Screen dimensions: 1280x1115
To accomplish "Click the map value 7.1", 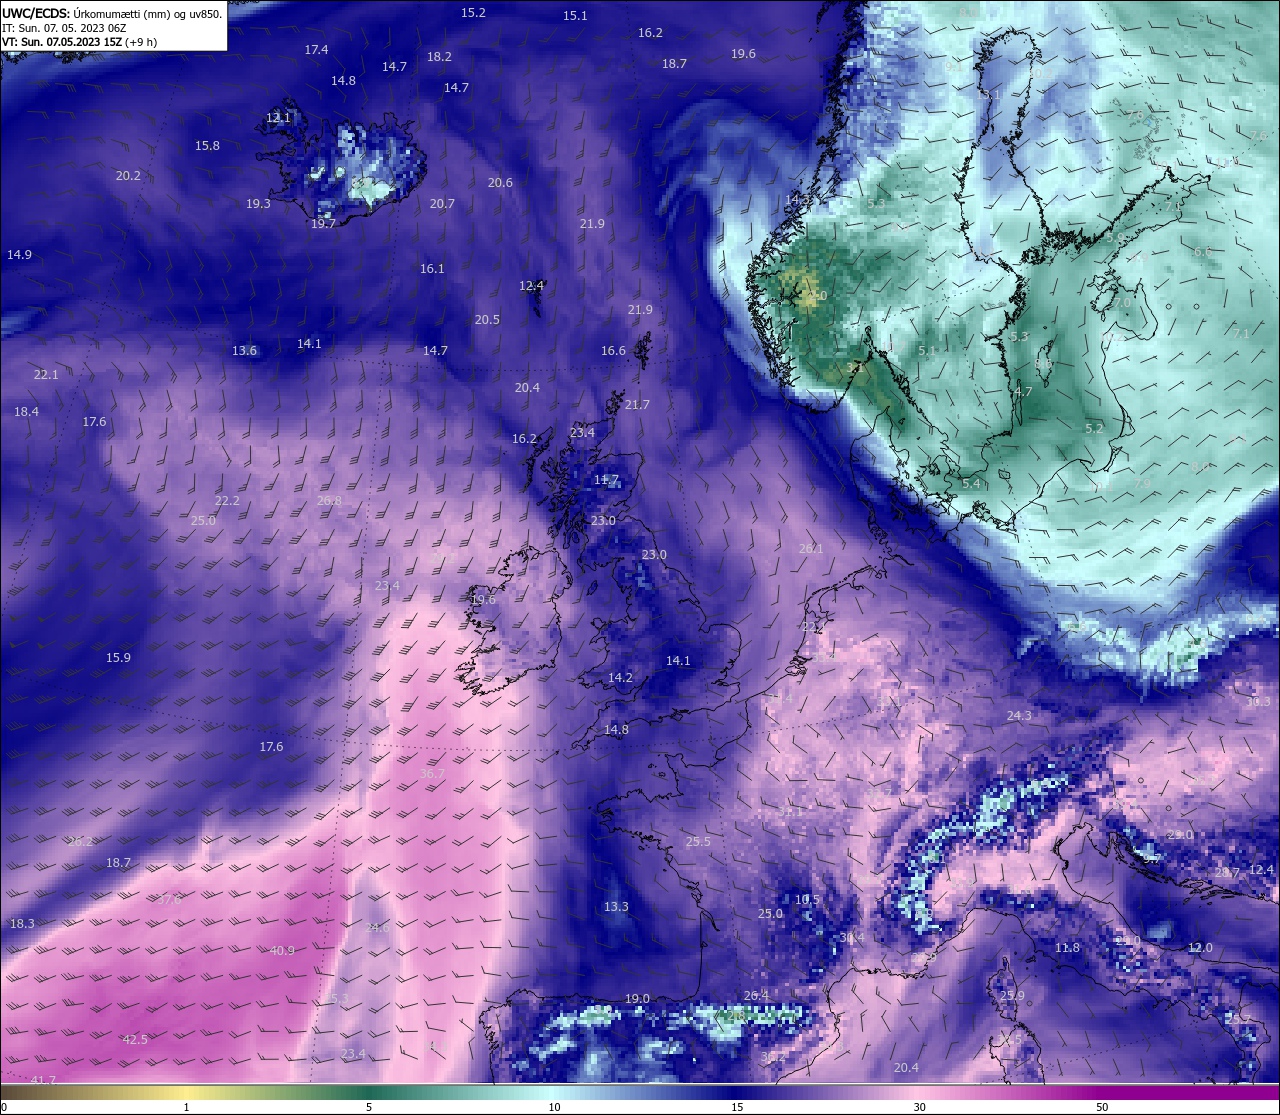I will (x=1241, y=334).
